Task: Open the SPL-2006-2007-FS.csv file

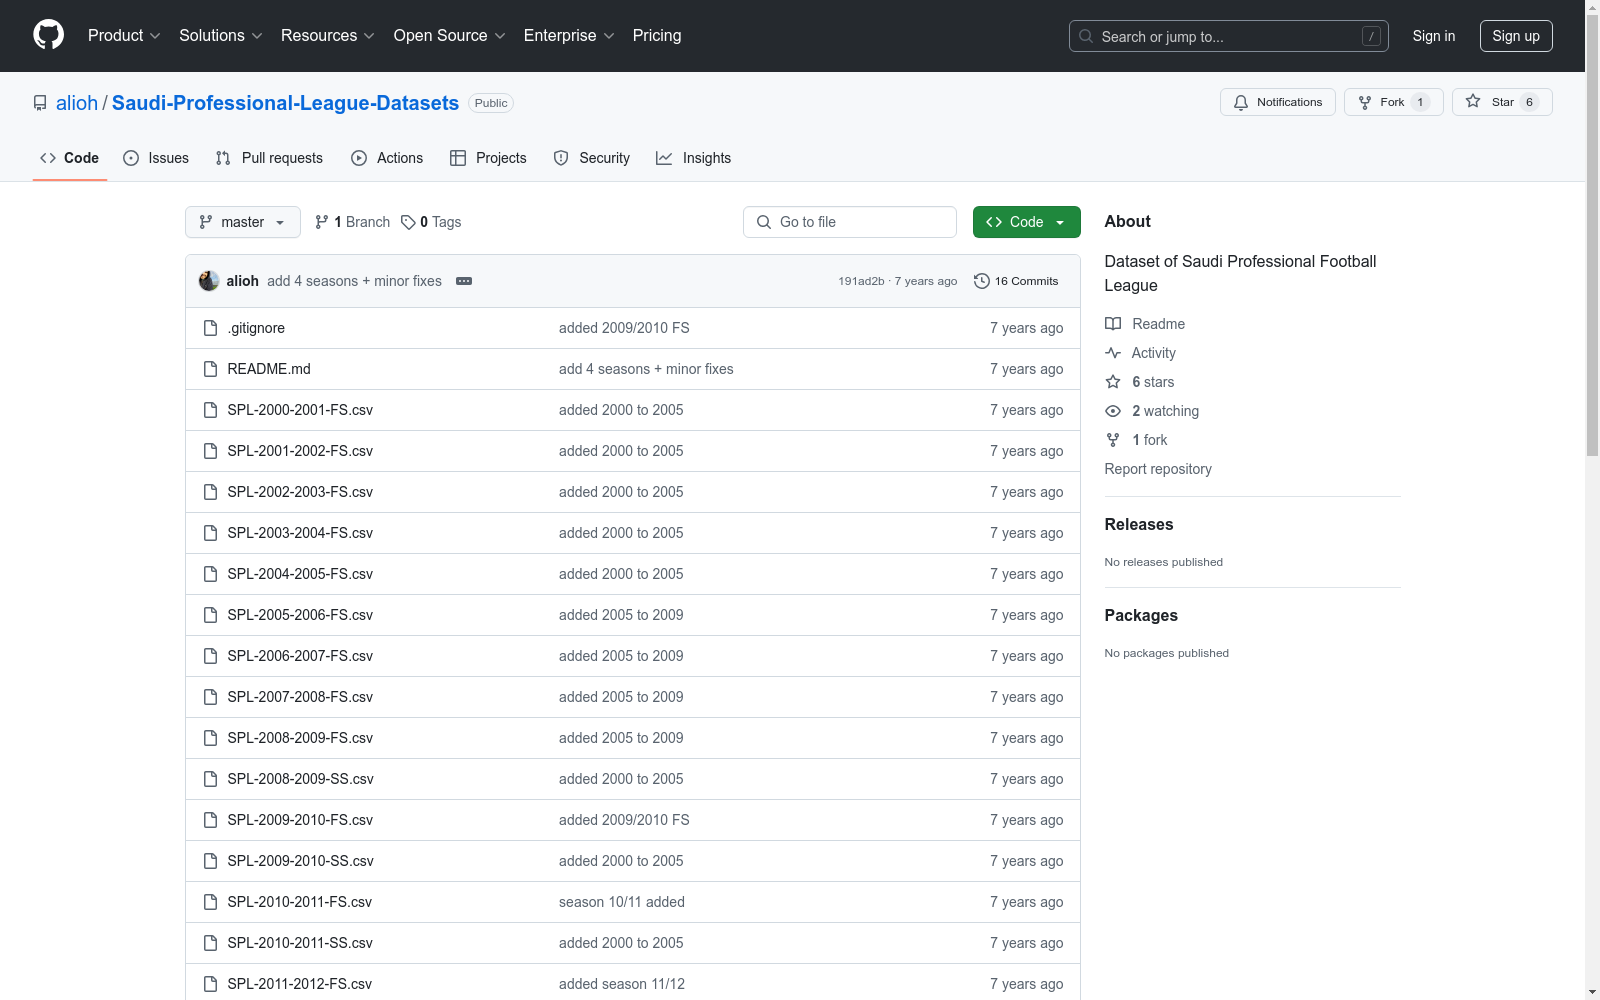Action: [300, 656]
